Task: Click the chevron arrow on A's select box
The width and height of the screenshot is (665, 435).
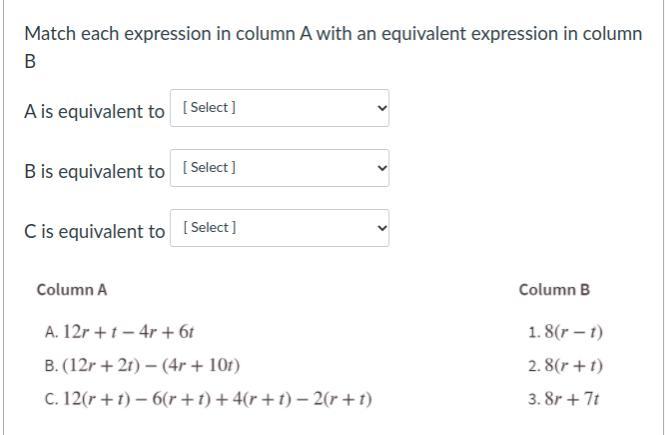Action: pyautogui.click(x=379, y=108)
